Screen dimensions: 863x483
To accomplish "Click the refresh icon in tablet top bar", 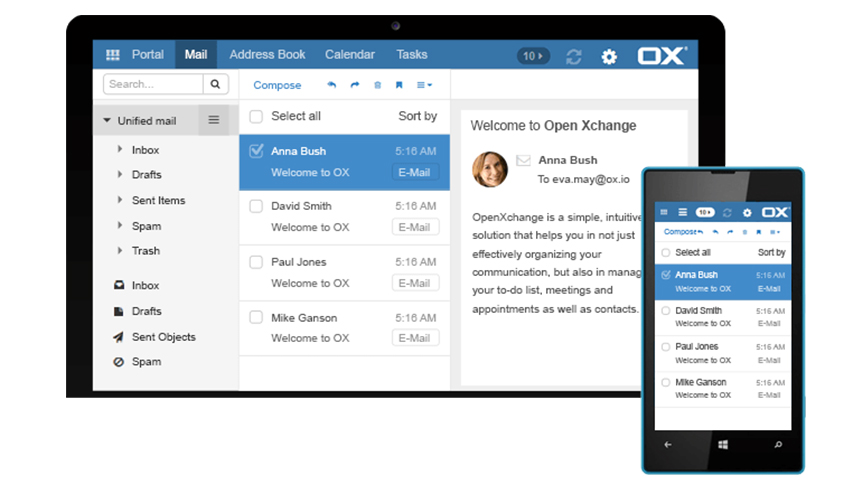I will 573,56.
